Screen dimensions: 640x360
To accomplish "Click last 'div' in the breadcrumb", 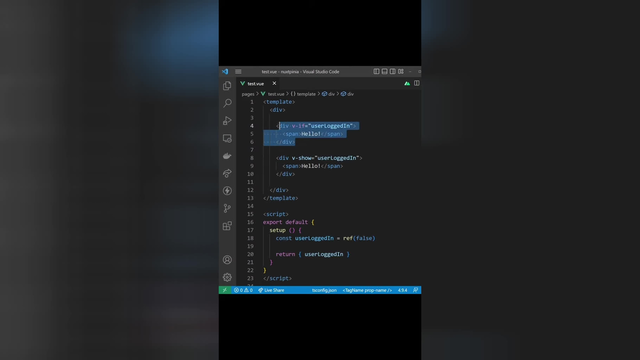I will point(350,94).
